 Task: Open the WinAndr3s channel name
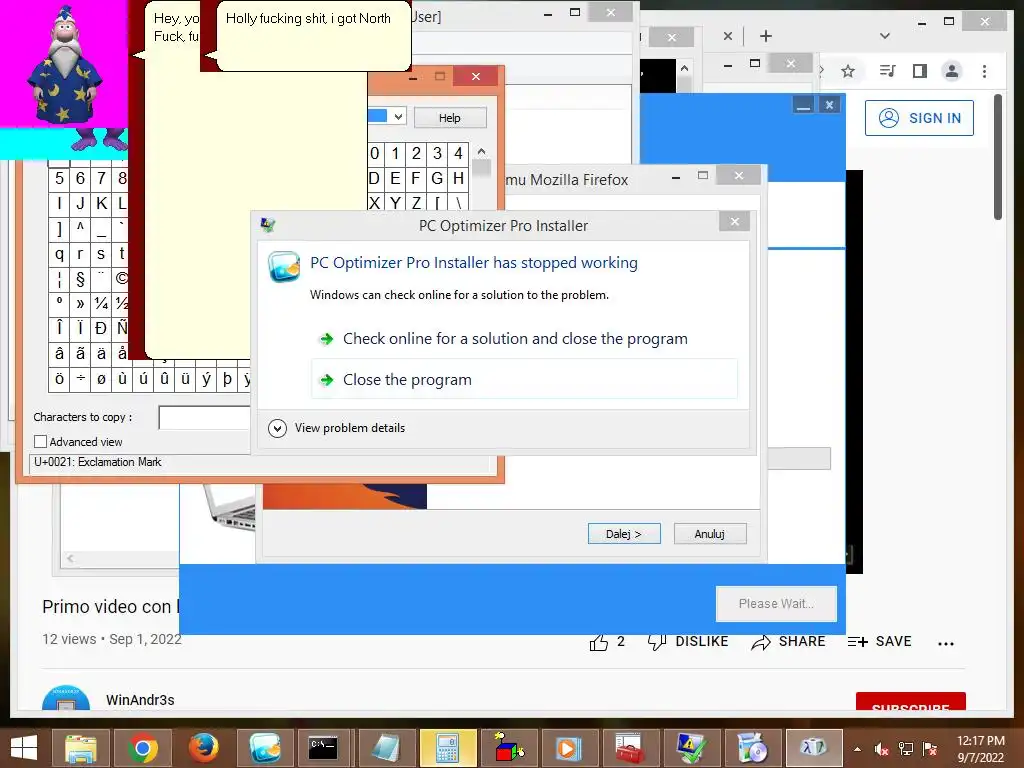point(140,700)
